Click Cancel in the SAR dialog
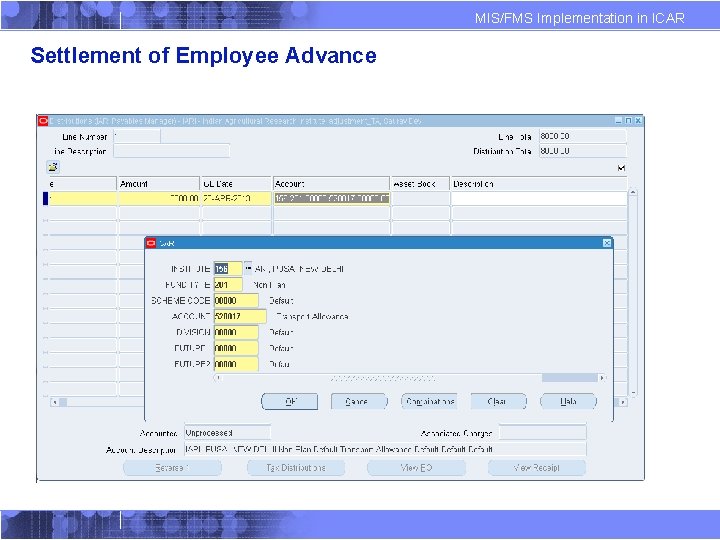The image size is (720, 540). tap(359, 401)
